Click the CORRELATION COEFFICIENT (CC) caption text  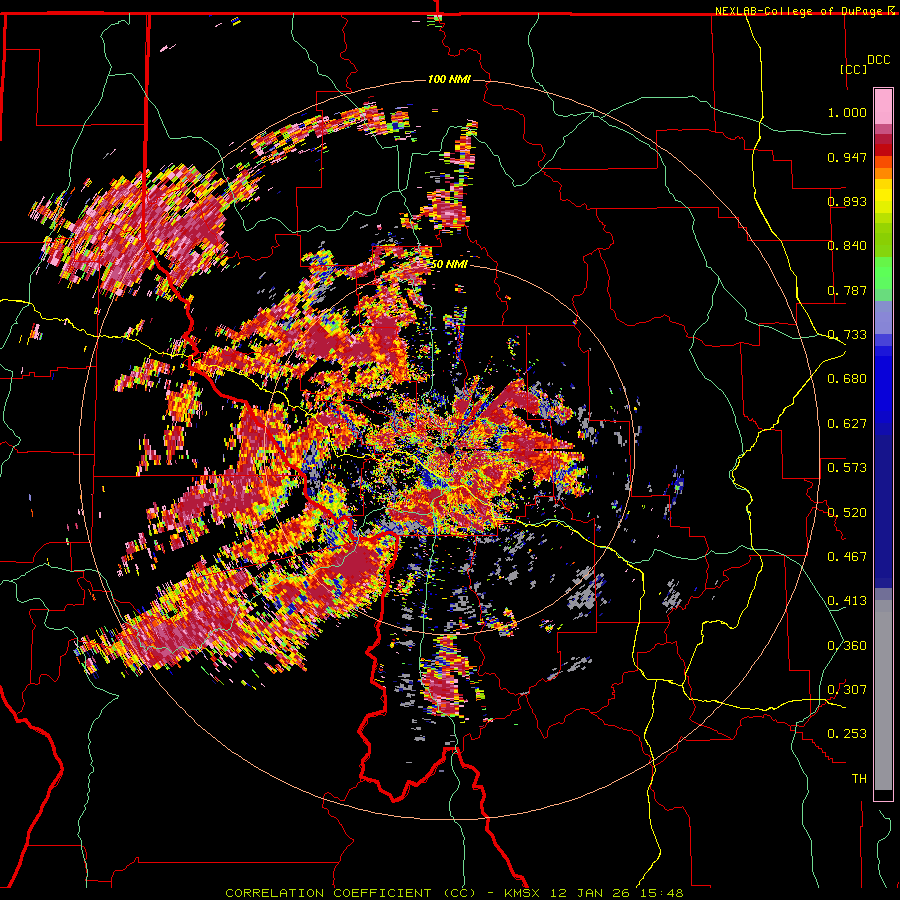350,893
